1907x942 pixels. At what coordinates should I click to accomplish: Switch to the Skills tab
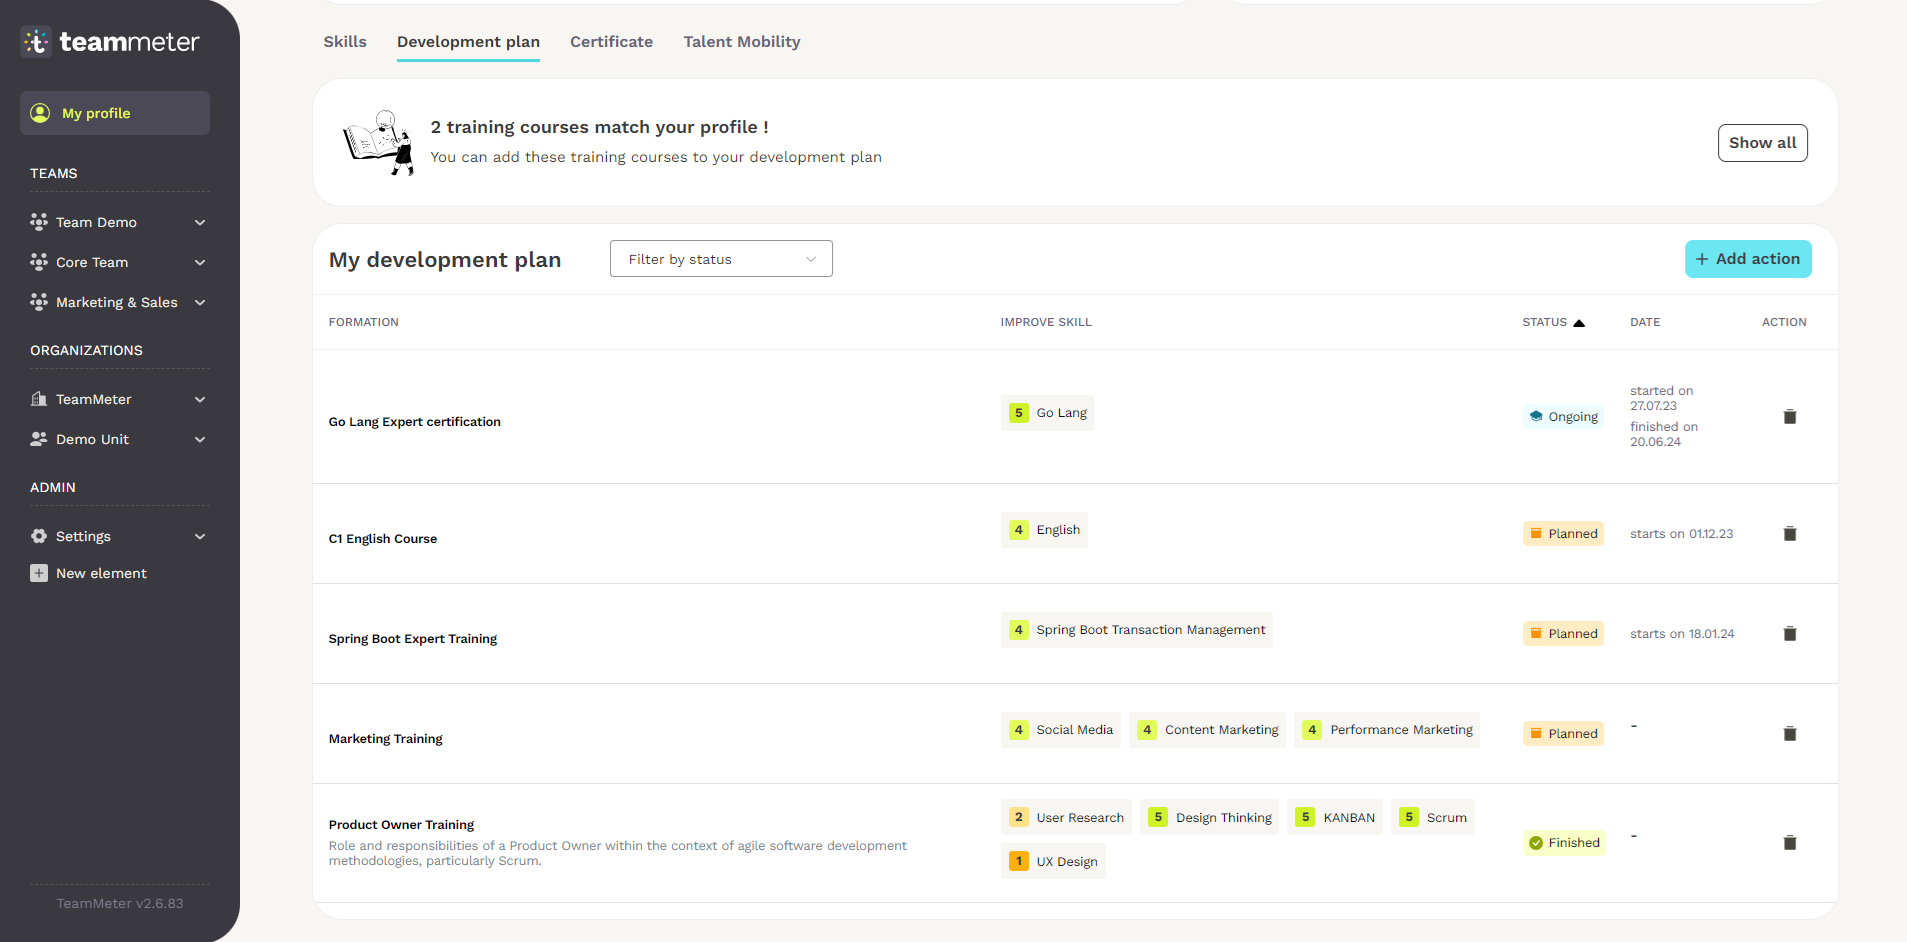tap(345, 42)
